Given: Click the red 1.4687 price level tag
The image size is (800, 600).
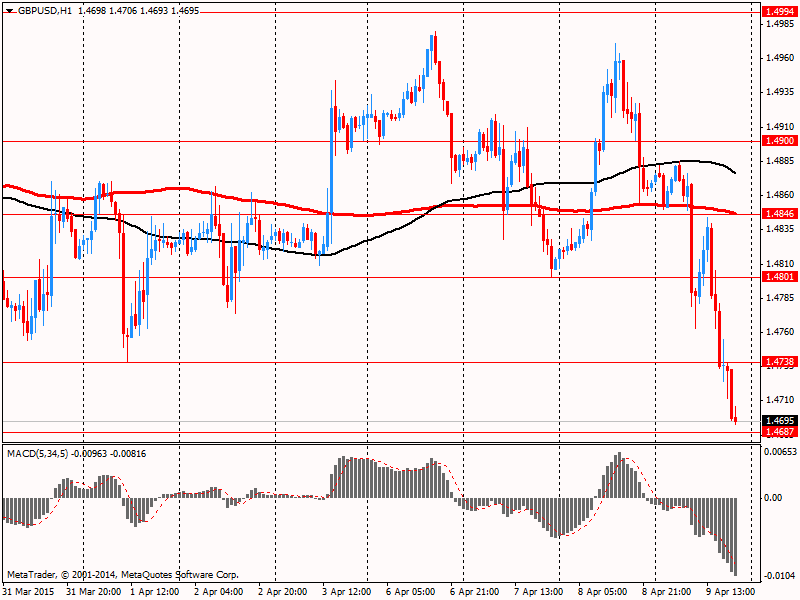Looking at the screenshot, I should pyautogui.click(x=780, y=432).
